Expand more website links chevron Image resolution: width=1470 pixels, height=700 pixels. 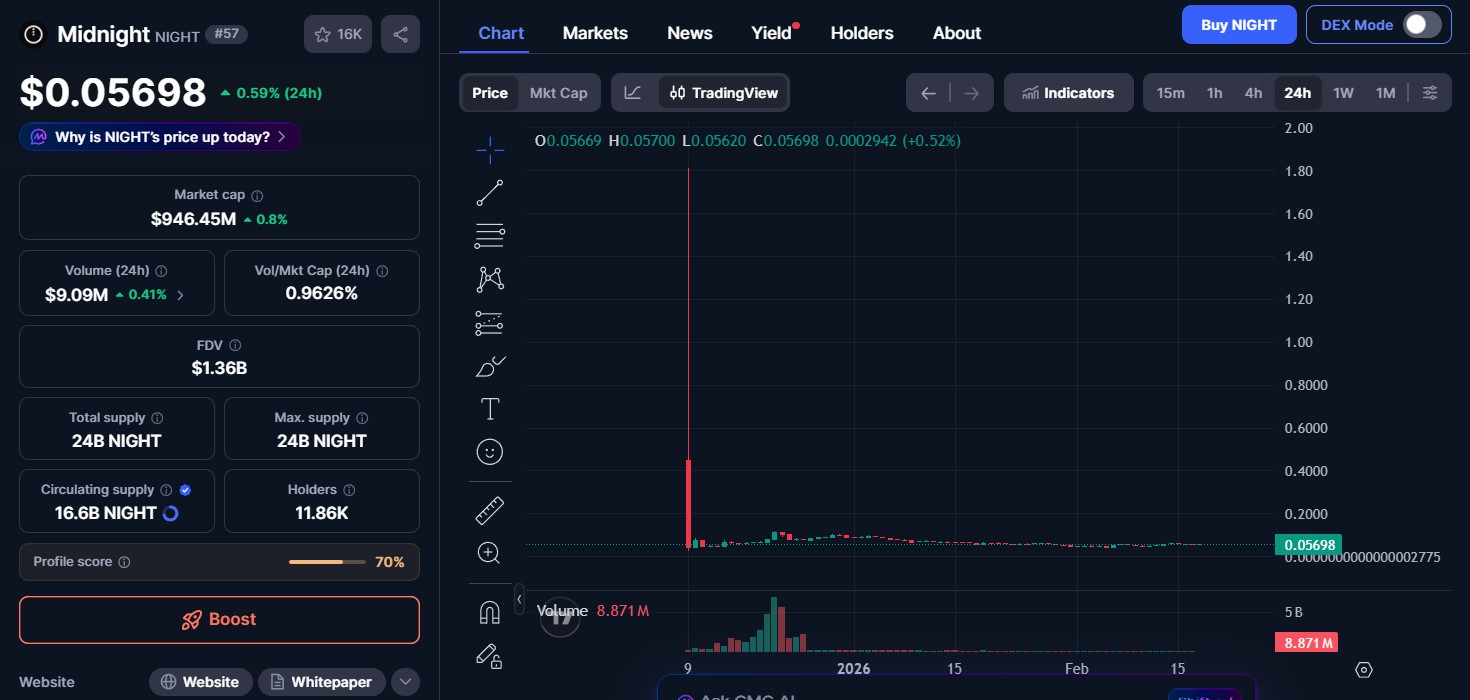[405, 682]
